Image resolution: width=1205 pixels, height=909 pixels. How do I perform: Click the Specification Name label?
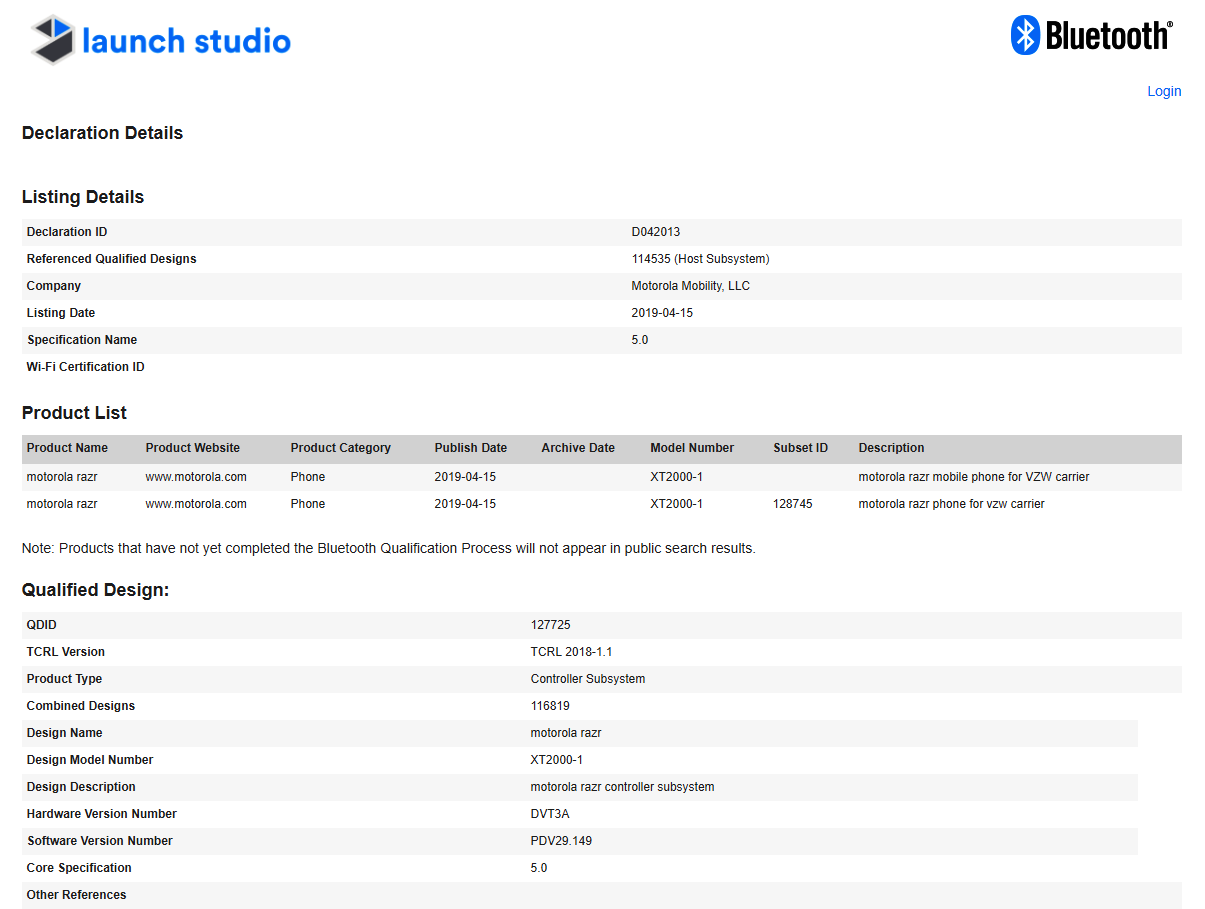point(82,340)
